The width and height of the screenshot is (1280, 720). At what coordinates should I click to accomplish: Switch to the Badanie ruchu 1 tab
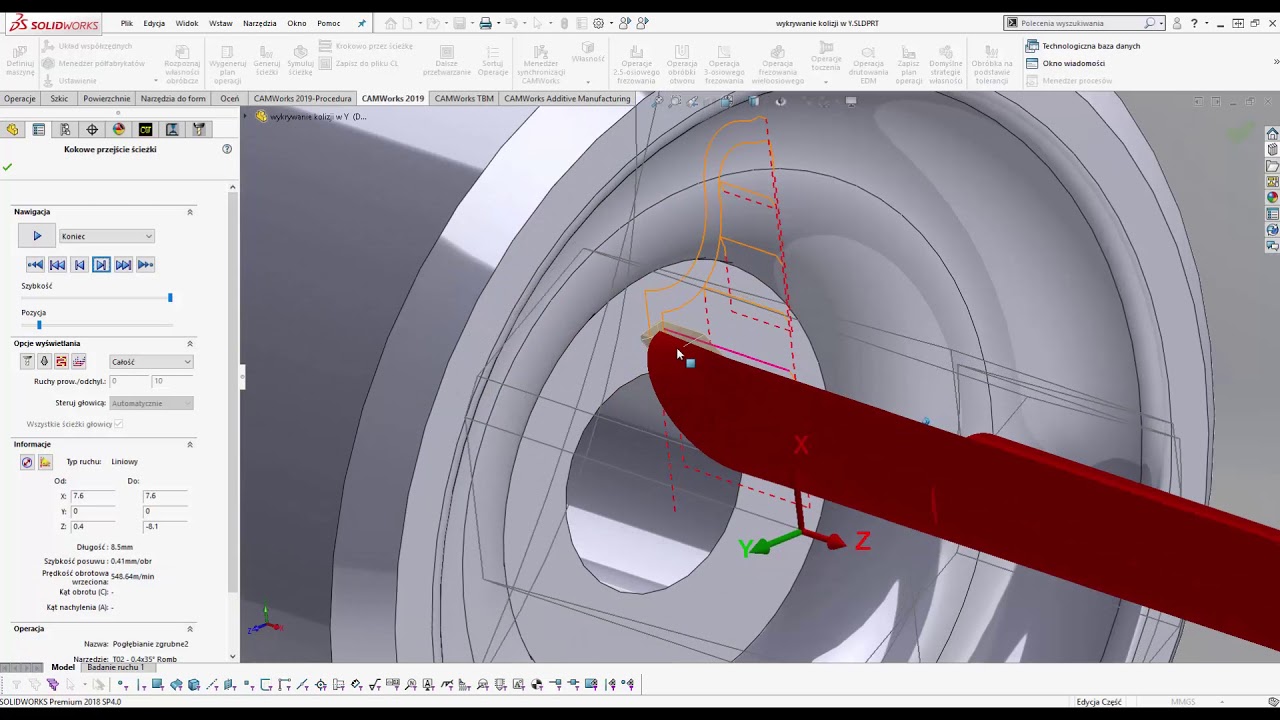coord(115,667)
